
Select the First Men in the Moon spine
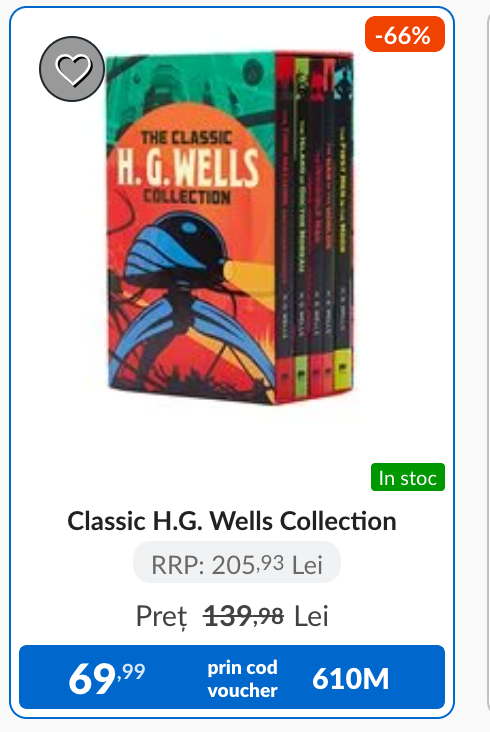point(343,224)
